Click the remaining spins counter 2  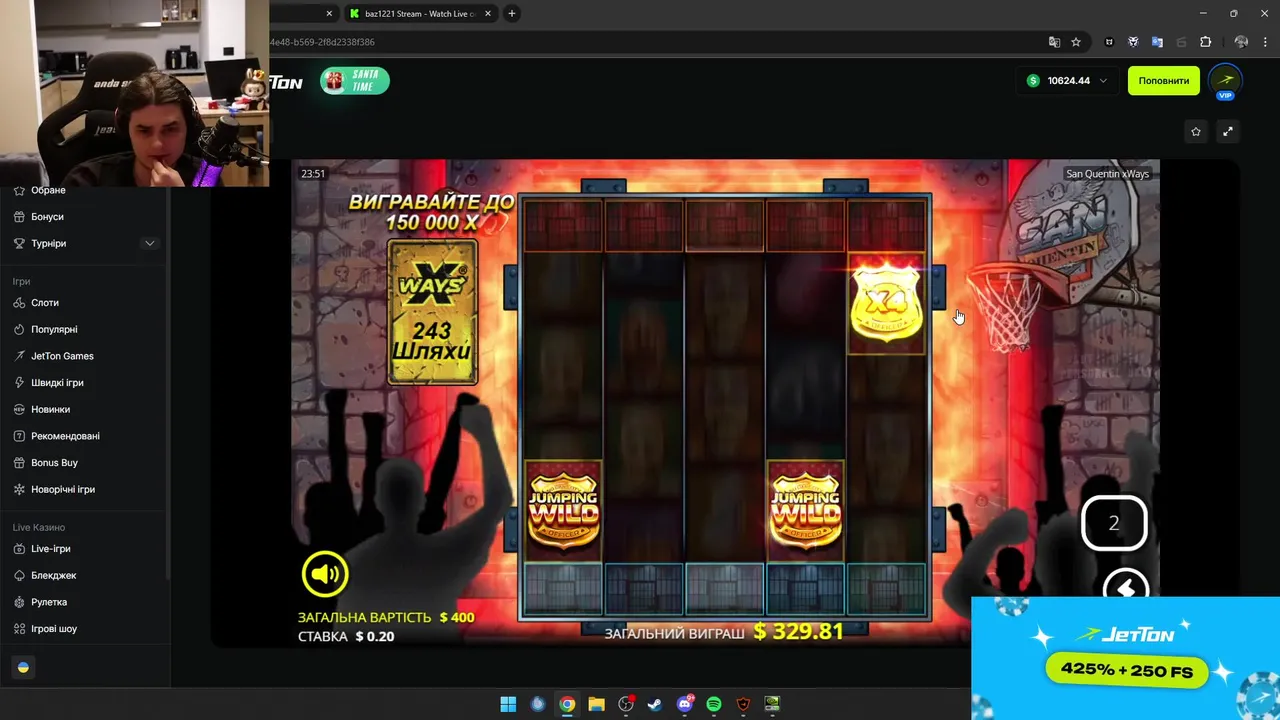click(x=1114, y=523)
